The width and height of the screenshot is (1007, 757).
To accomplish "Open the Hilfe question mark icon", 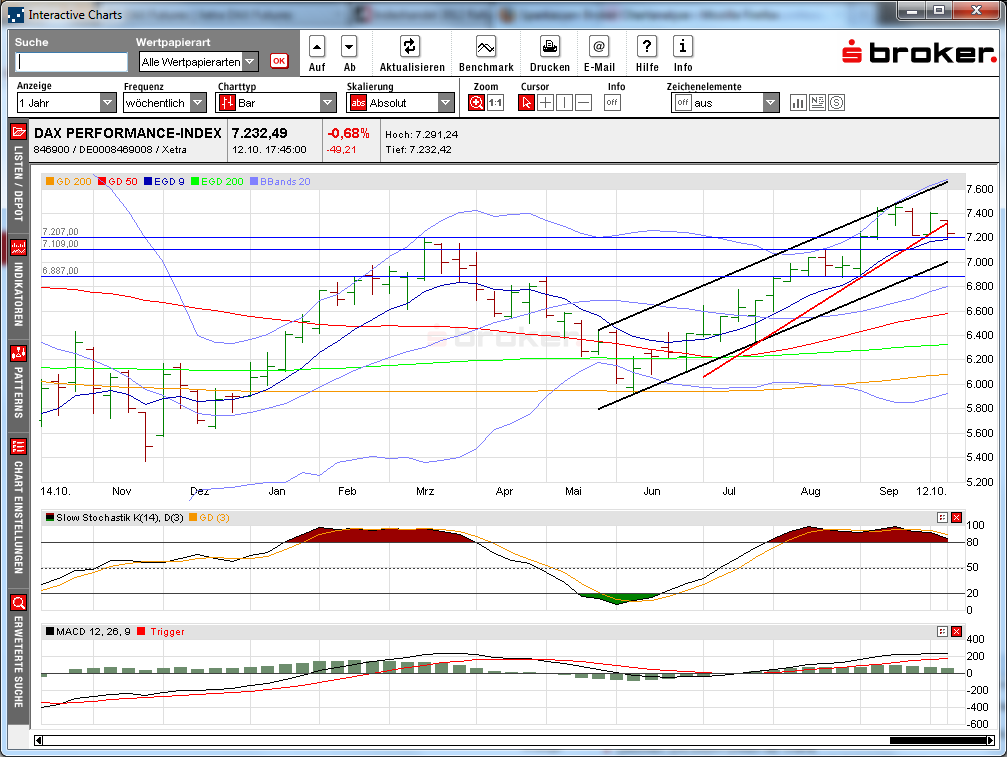I will click(647, 46).
